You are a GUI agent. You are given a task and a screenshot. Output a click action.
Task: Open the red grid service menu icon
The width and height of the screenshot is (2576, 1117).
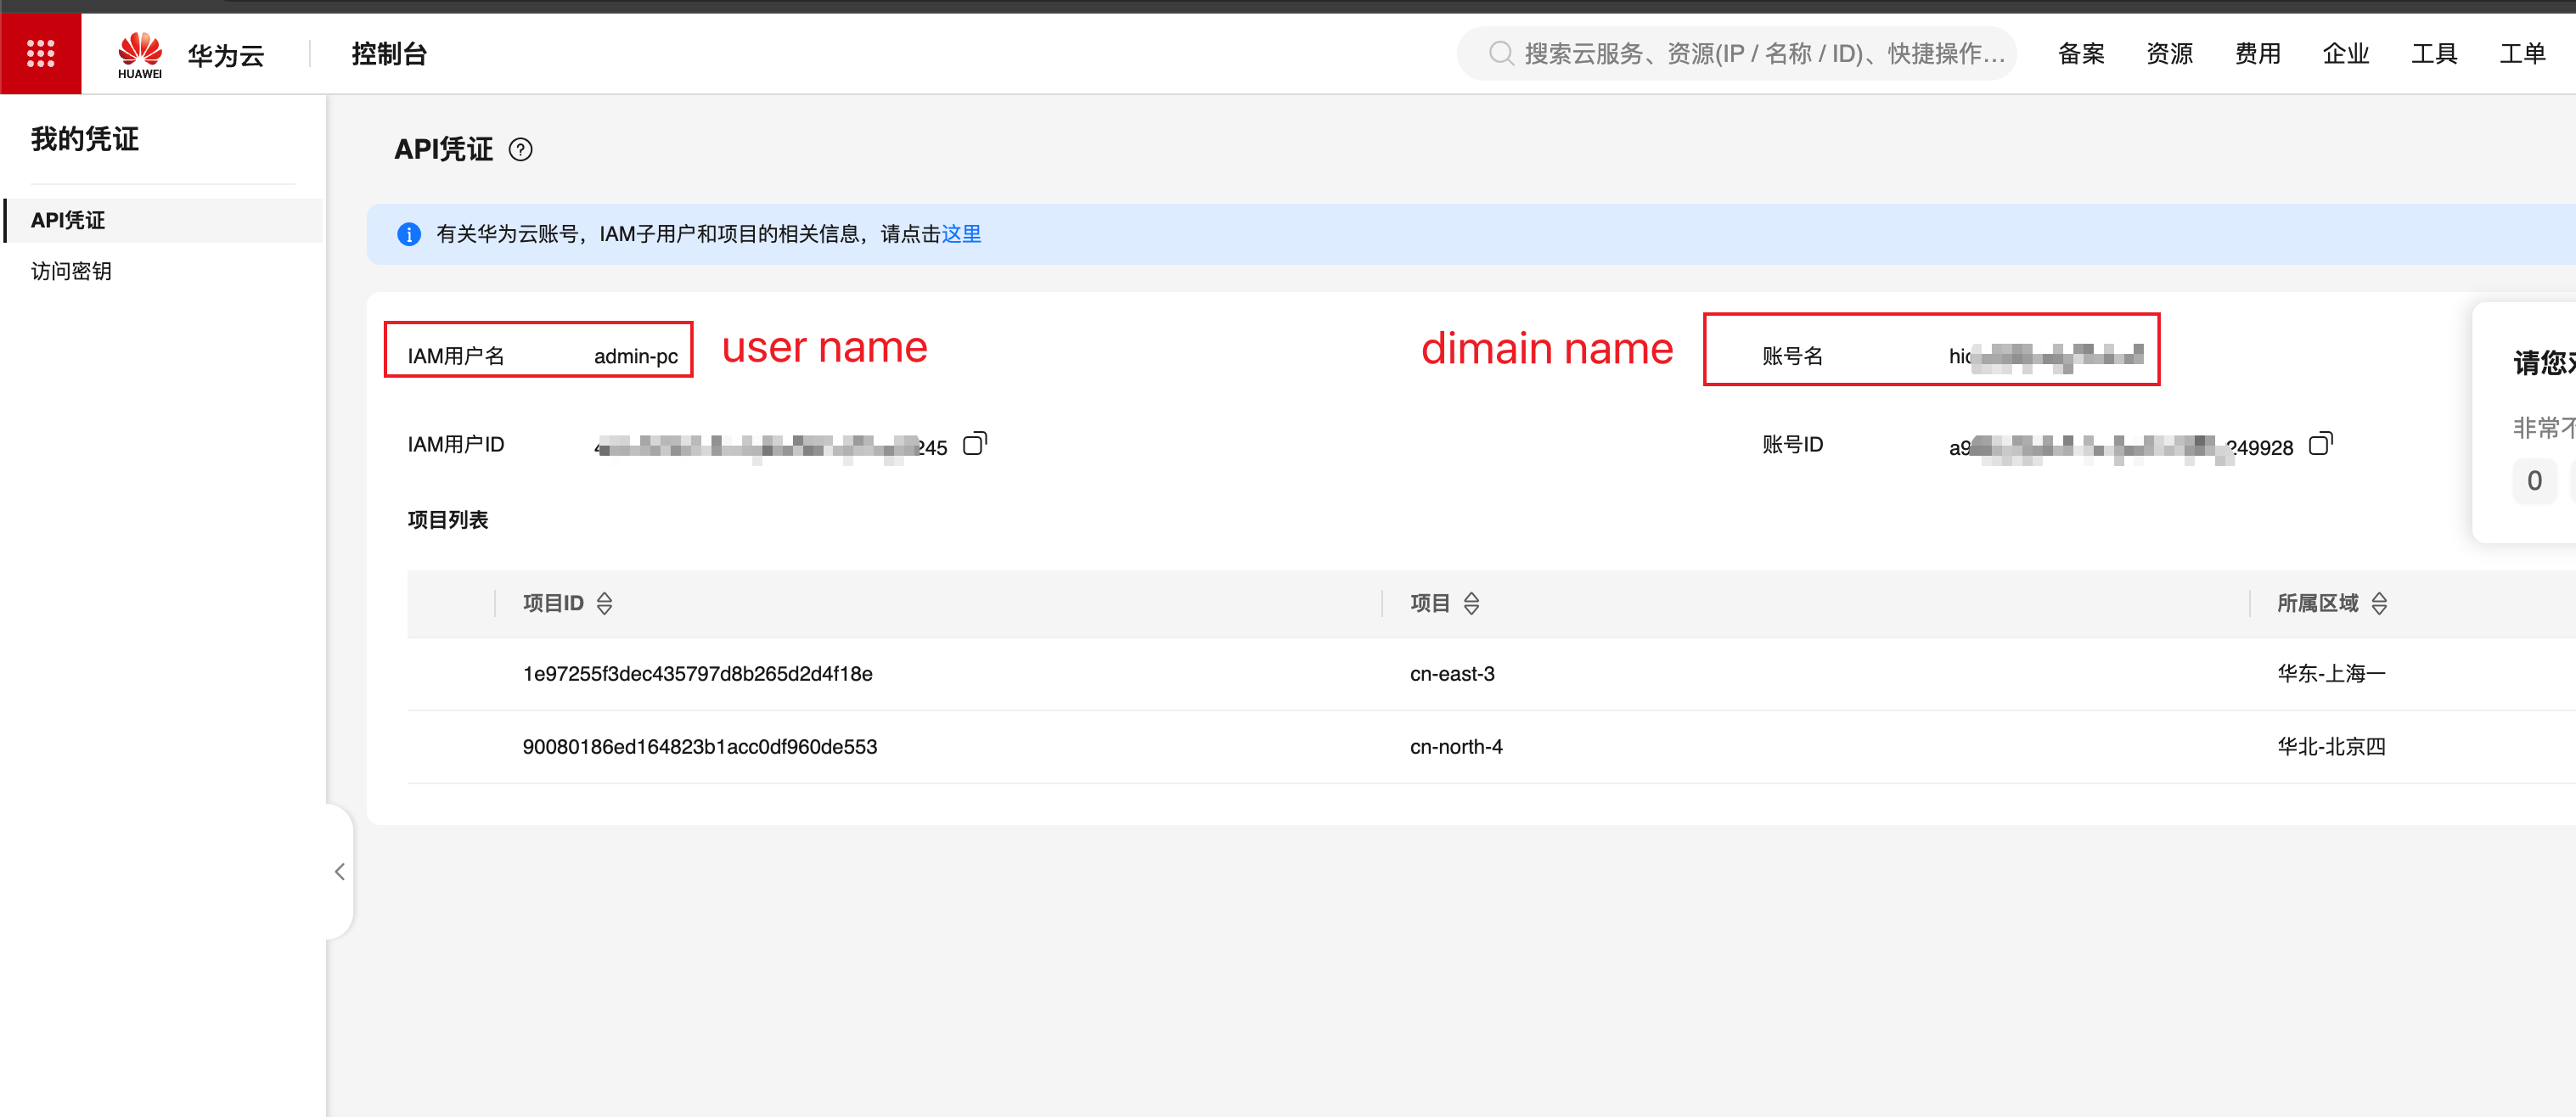pos(40,53)
